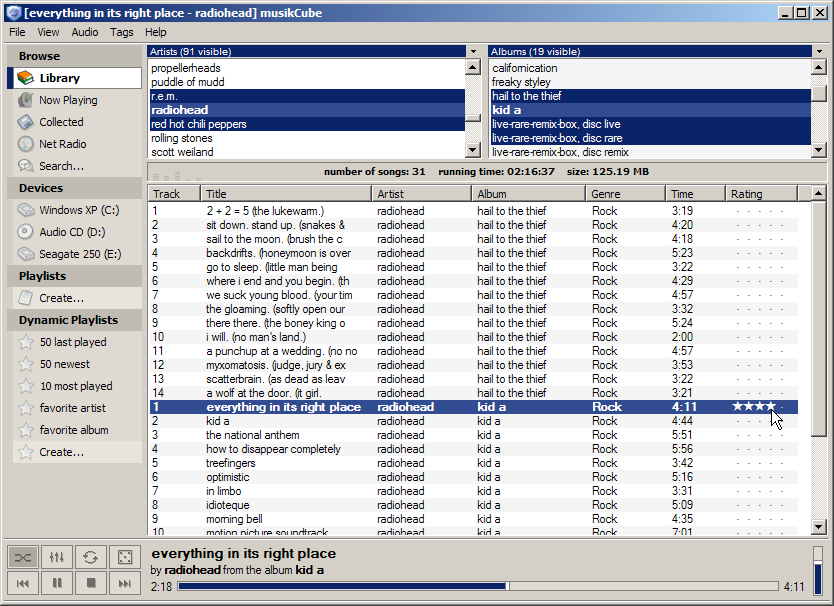This screenshot has height=606, width=834.
Task: Select the Windows XP (C:) drive icon
Action: tap(25, 210)
